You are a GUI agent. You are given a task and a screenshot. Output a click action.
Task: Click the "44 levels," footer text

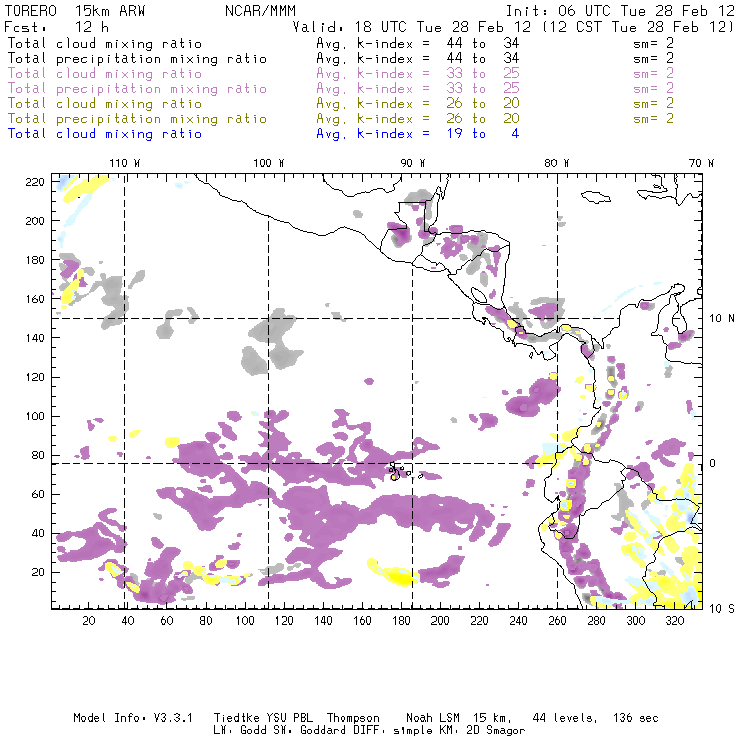pyautogui.click(x=565, y=718)
